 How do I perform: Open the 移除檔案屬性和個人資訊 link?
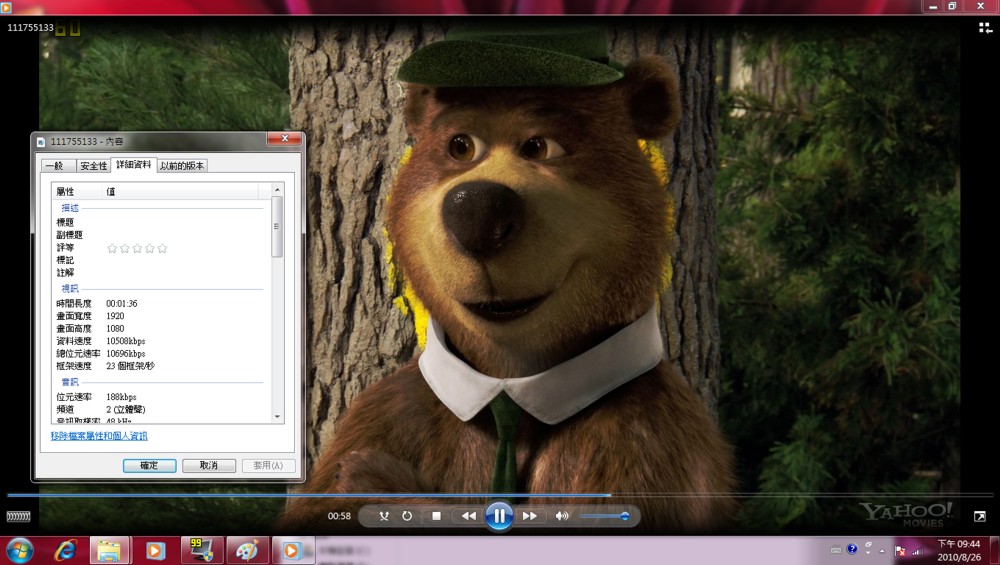pyautogui.click(x=99, y=436)
